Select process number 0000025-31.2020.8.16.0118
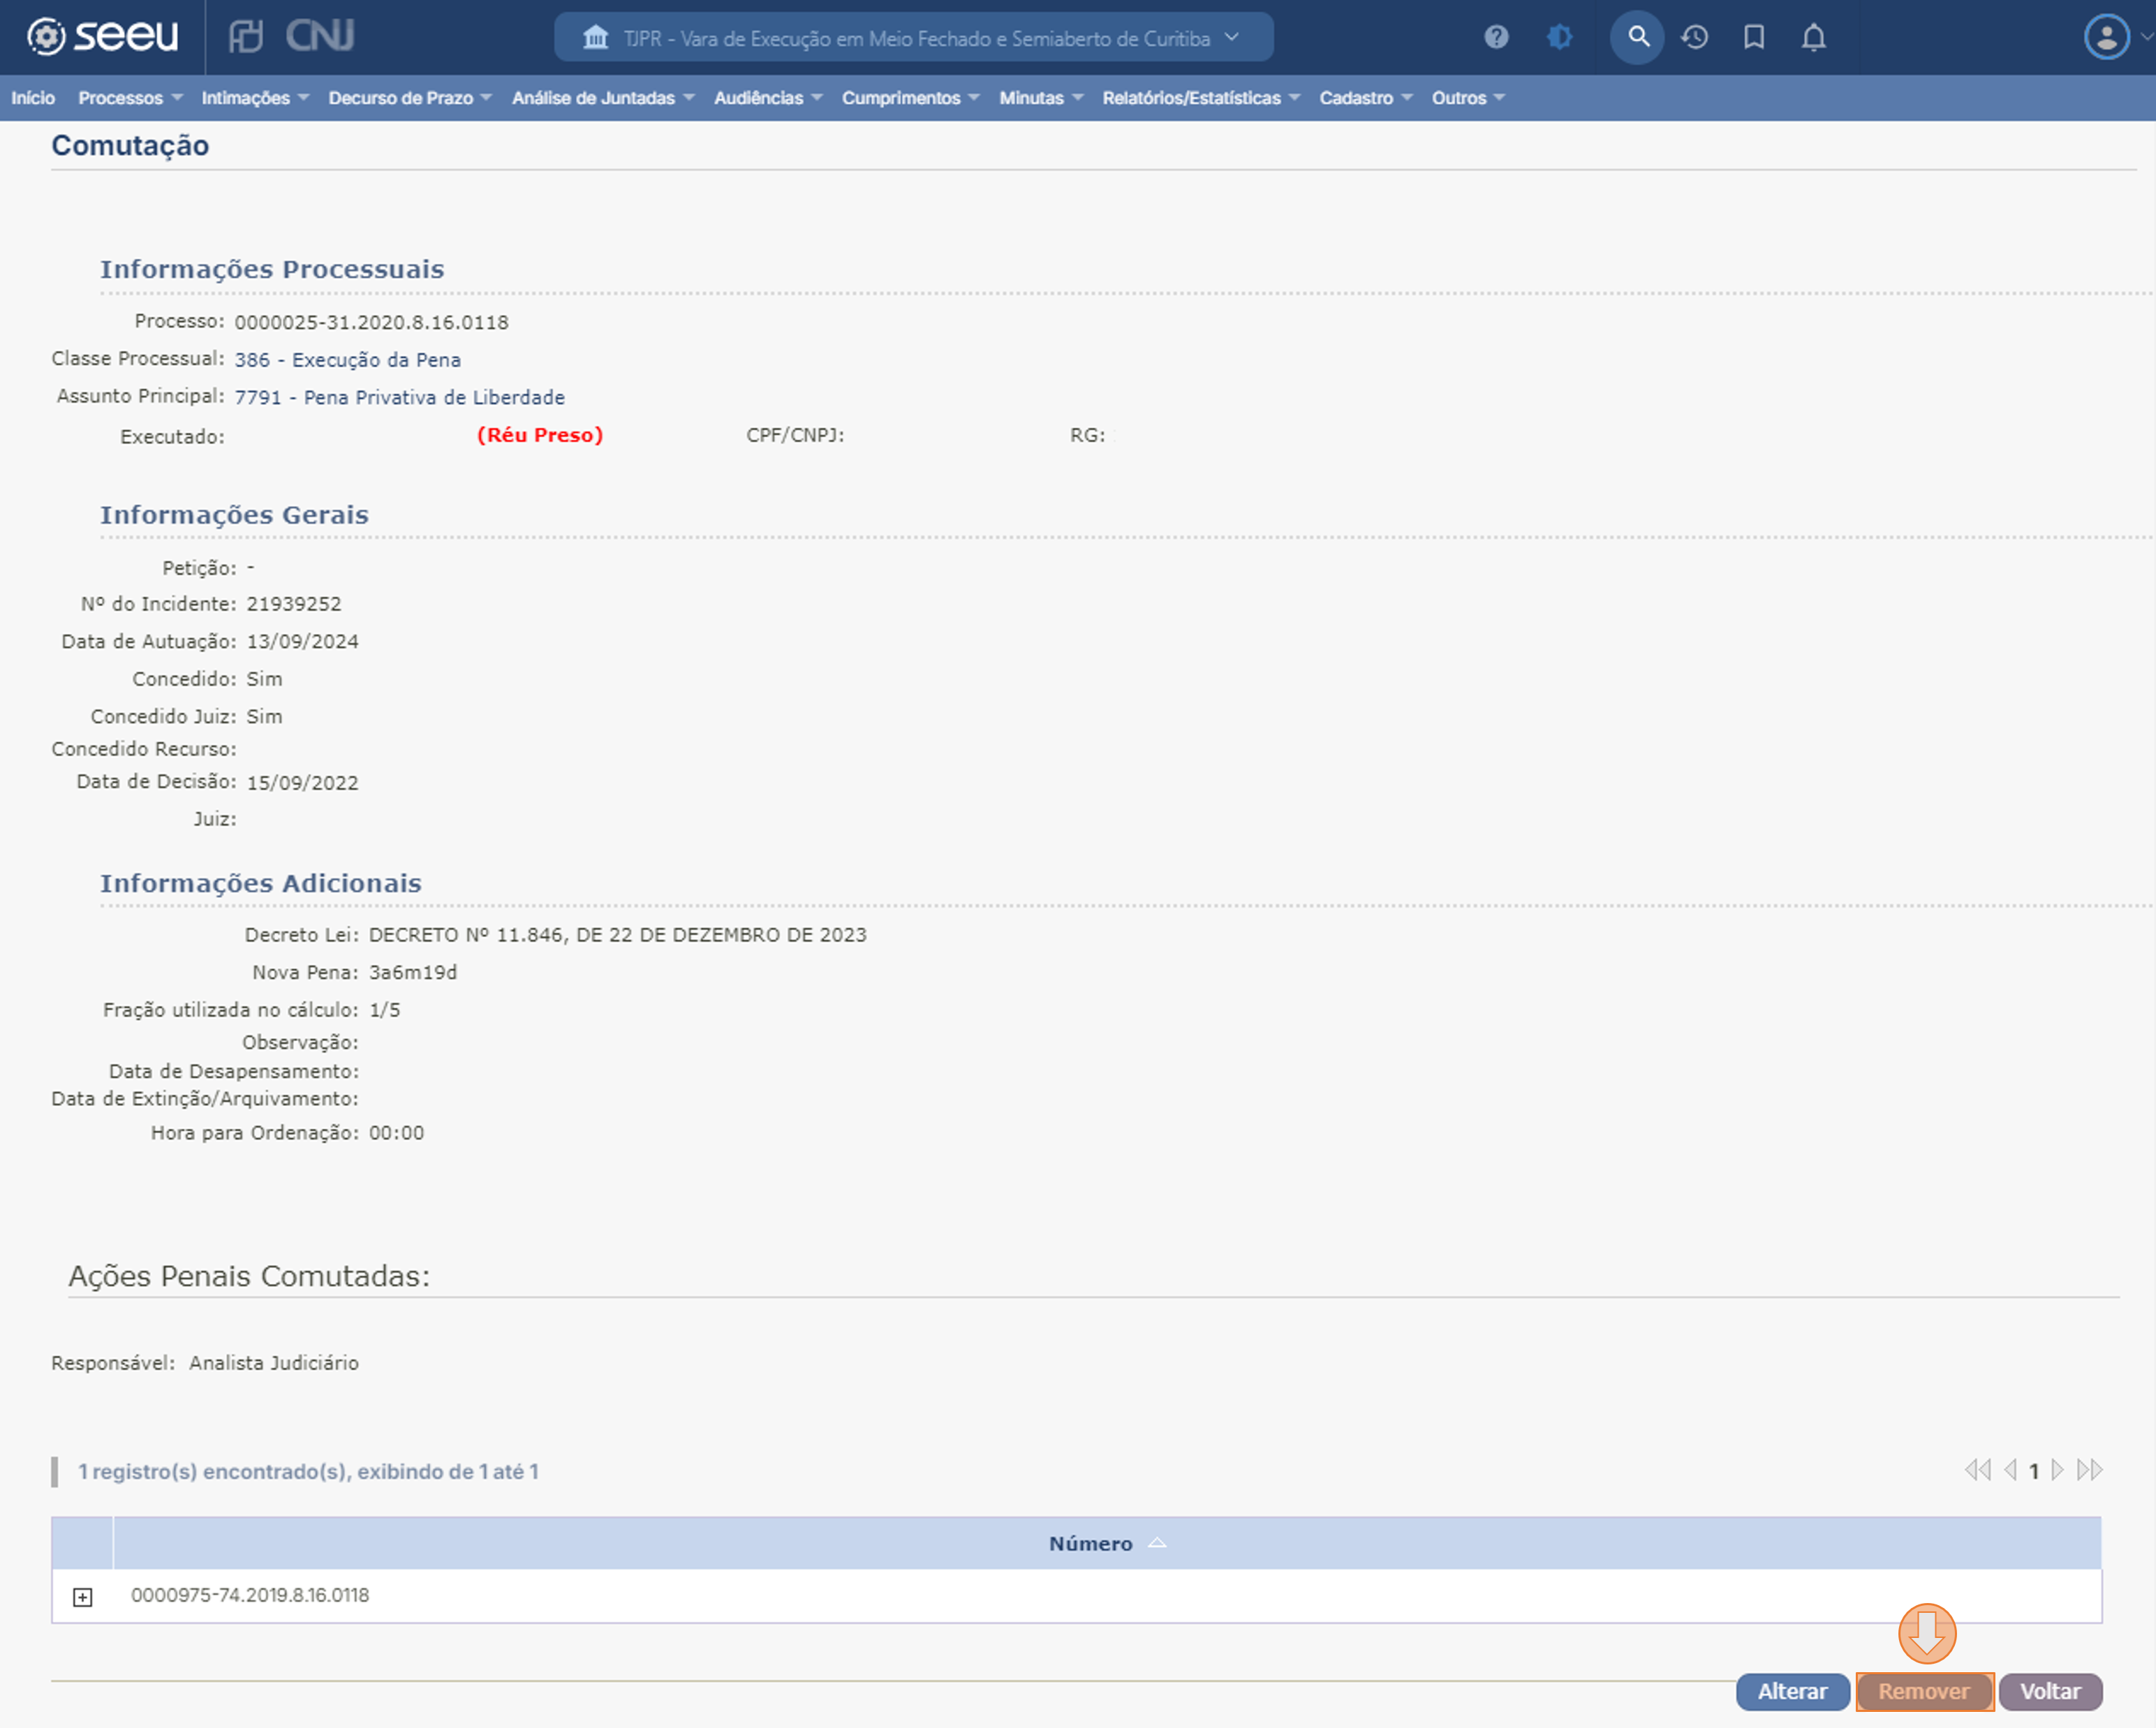Screen dimensions: 2156x1728 coord(371,322)
